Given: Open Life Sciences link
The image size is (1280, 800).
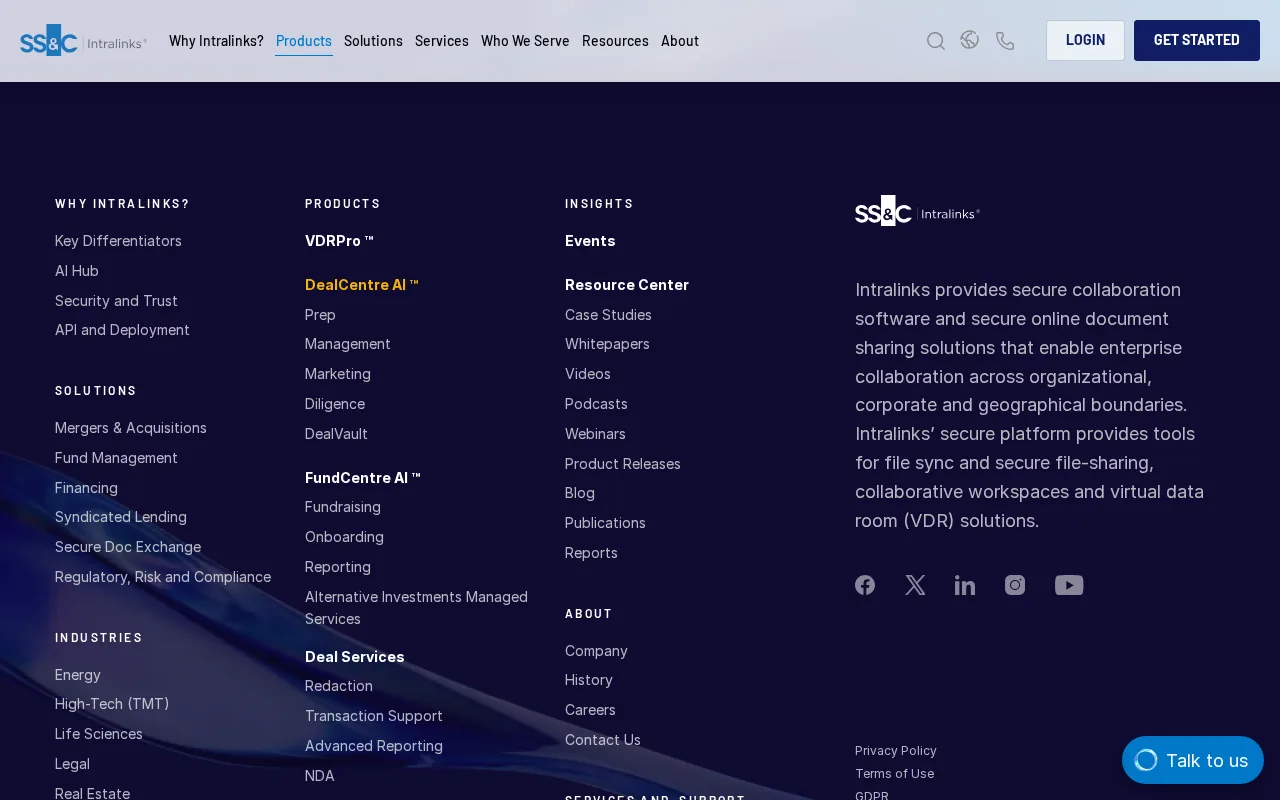Looking at the screenshot, I should pyautogui.click(x=99, y=734).
